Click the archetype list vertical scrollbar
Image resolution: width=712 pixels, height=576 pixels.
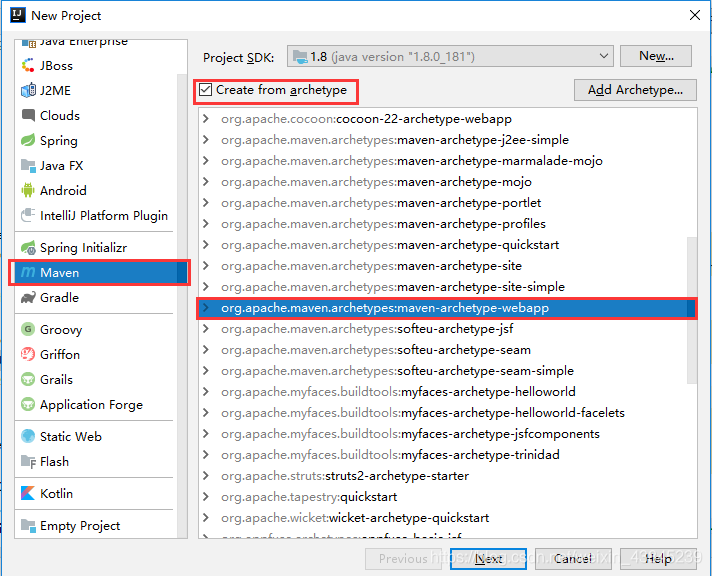click(x=692, y=310)
